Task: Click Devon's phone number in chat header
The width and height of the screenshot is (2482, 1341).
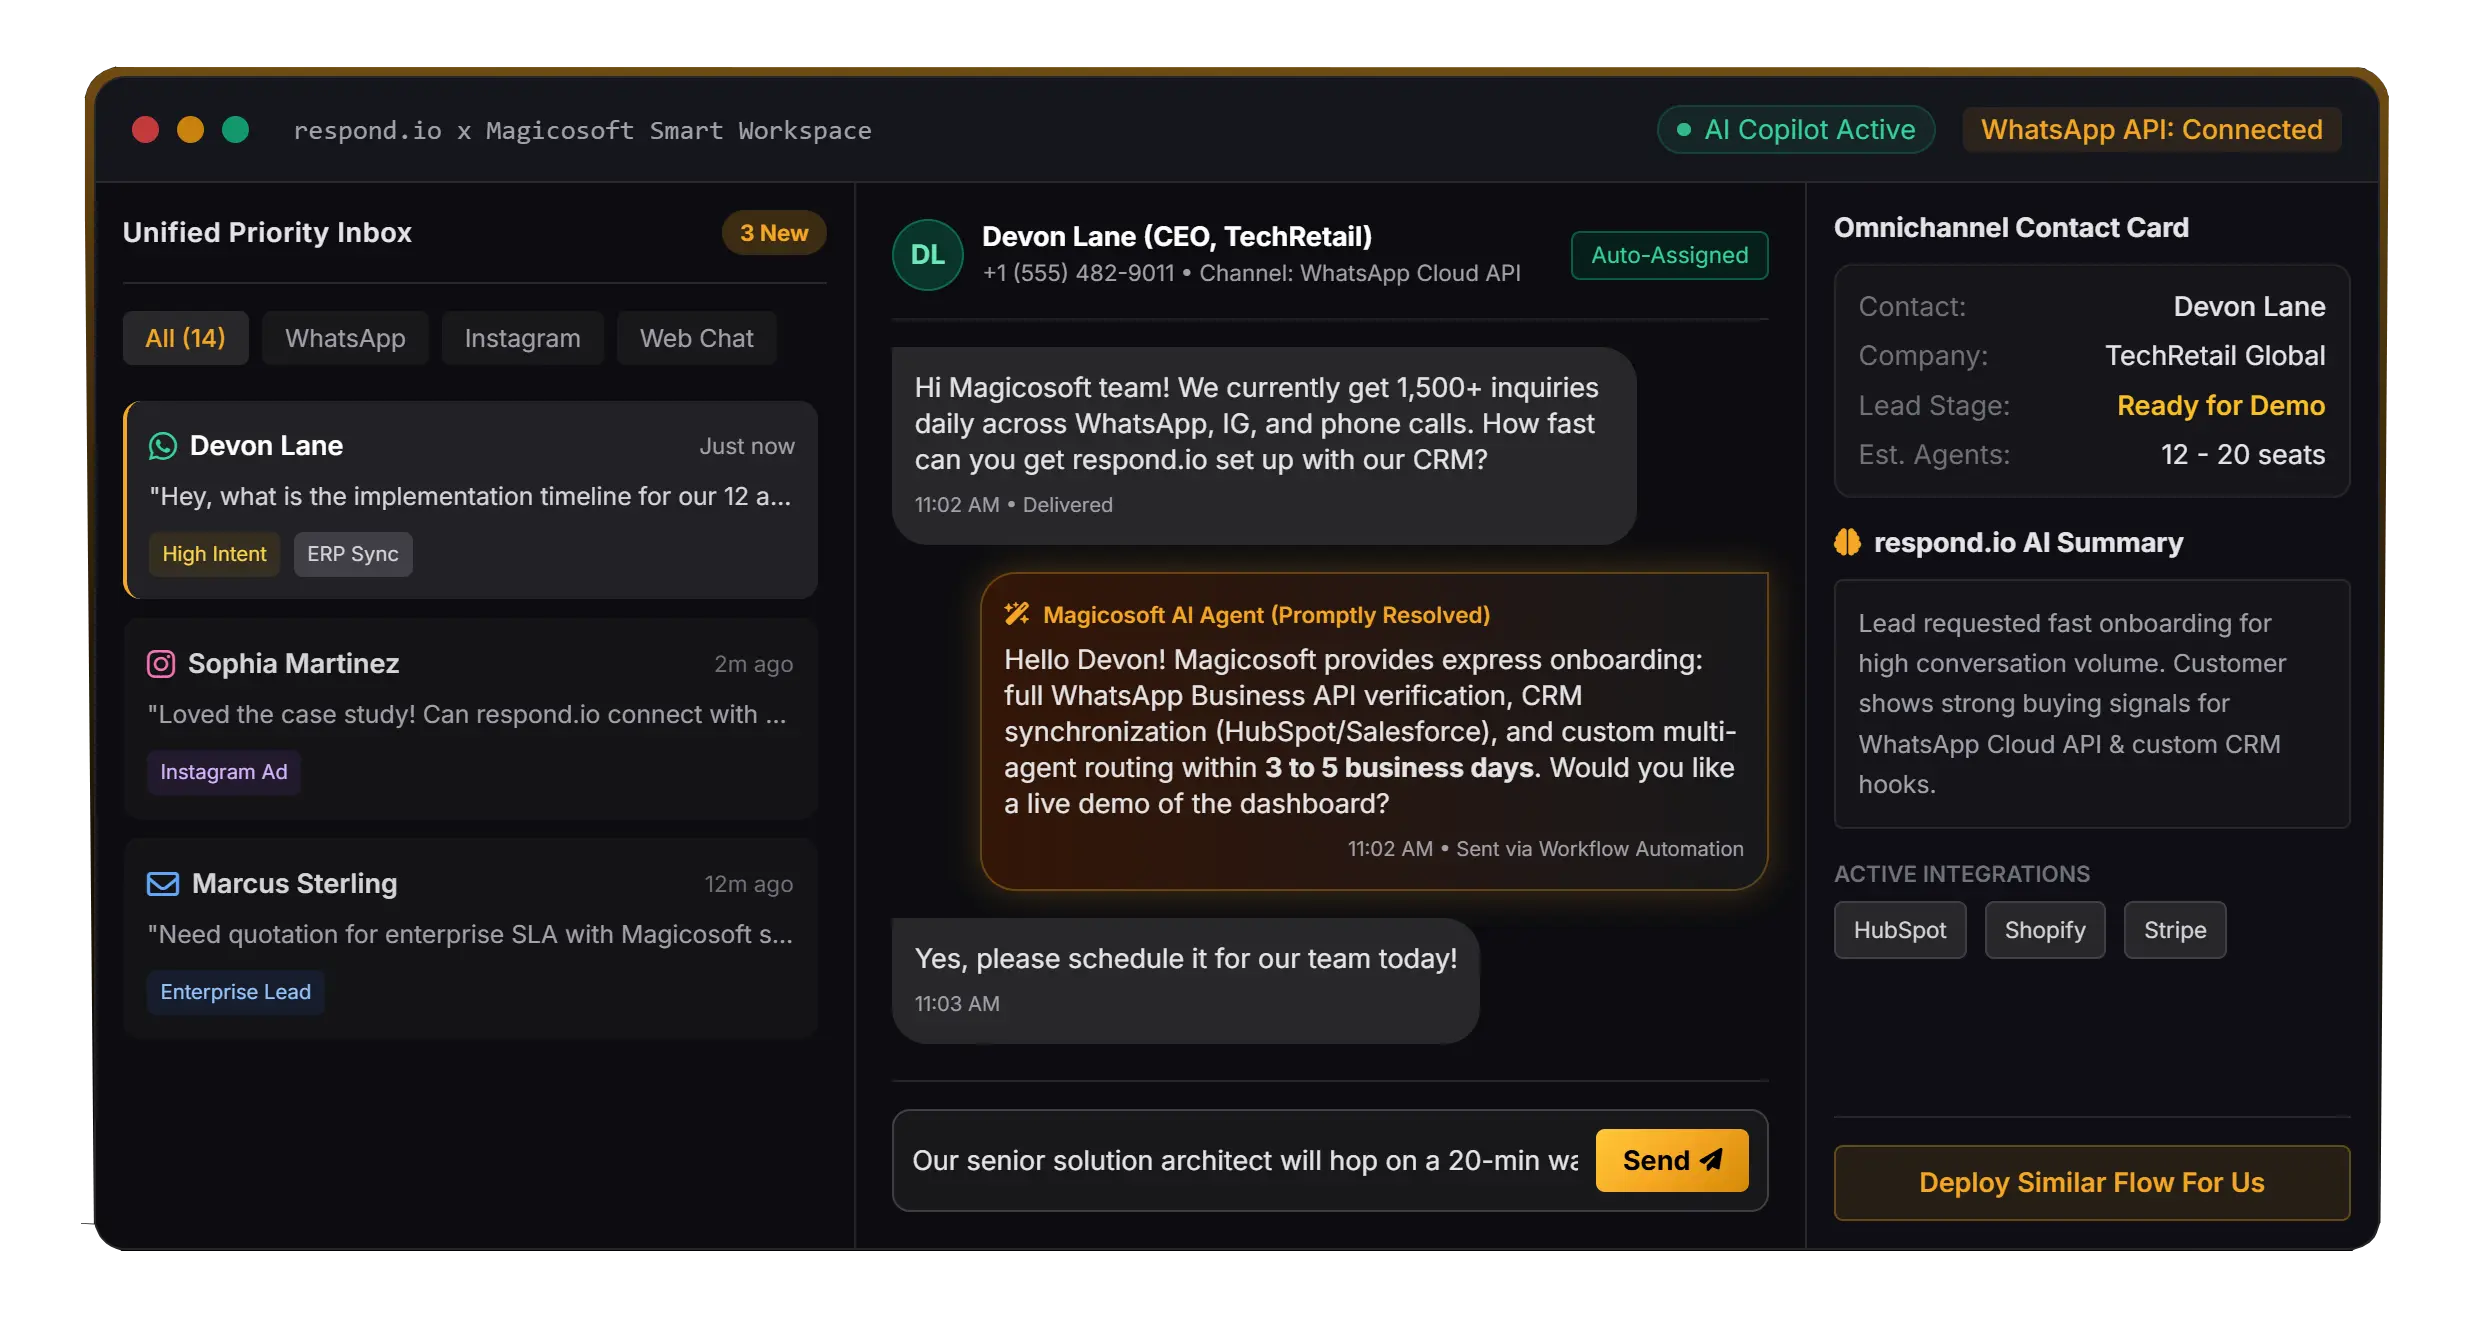Action: coord(1077,273)
